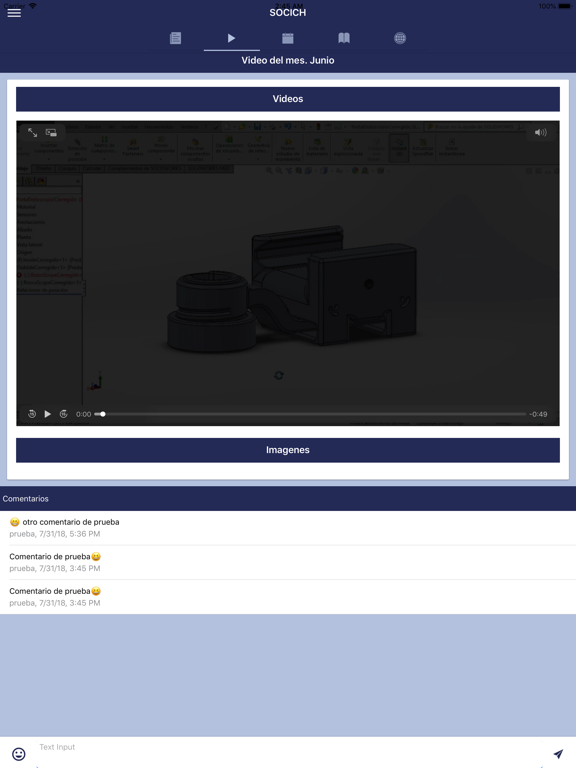Mute the video volume
This screenshot has height=768, width=576.
541,132
